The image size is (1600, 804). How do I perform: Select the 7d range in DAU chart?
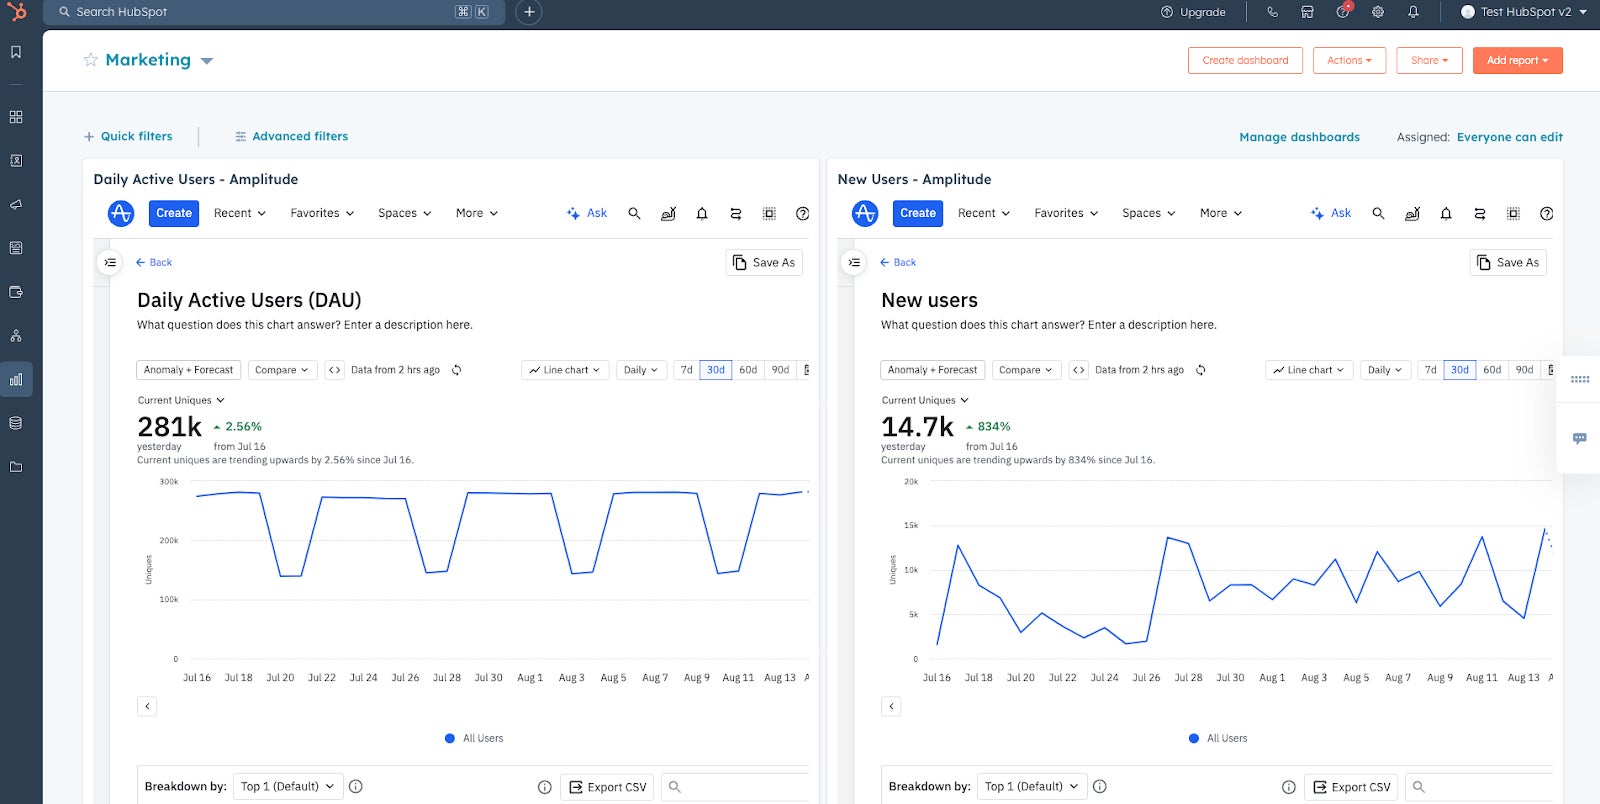tap(686, 370)
